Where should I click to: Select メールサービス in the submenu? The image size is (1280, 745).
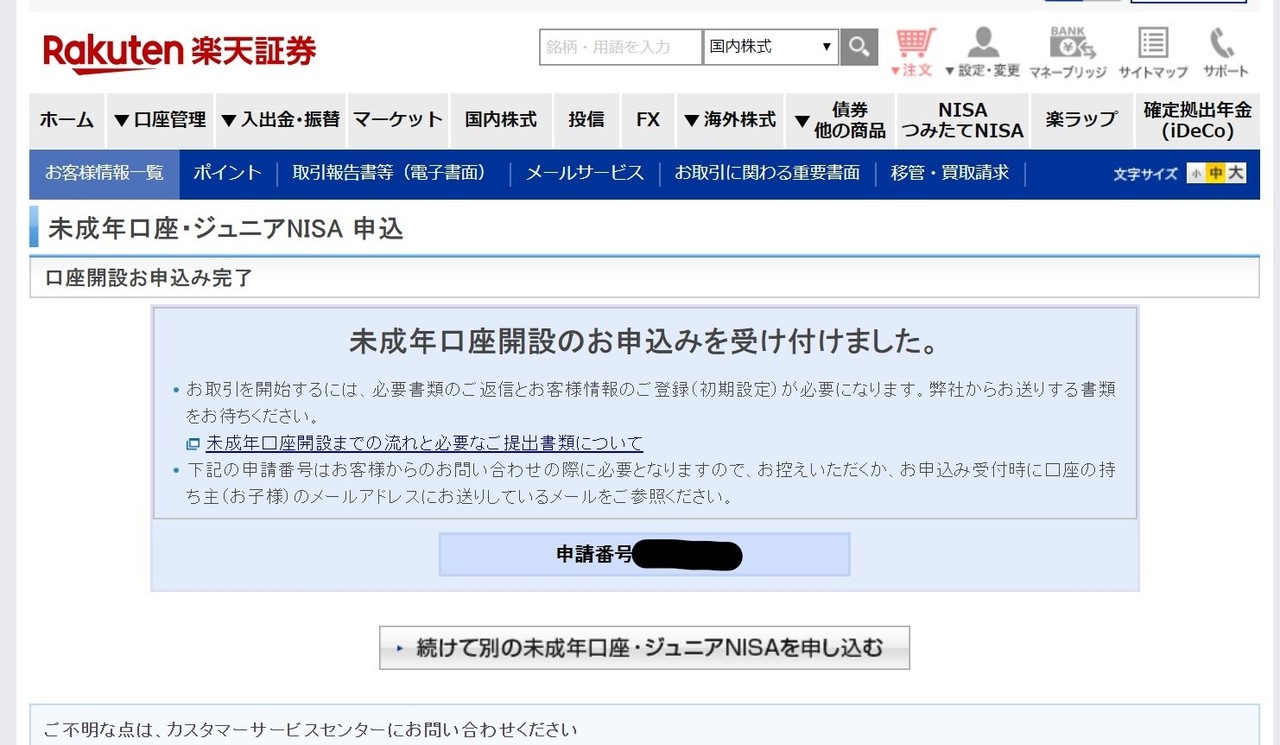[585, 173]
